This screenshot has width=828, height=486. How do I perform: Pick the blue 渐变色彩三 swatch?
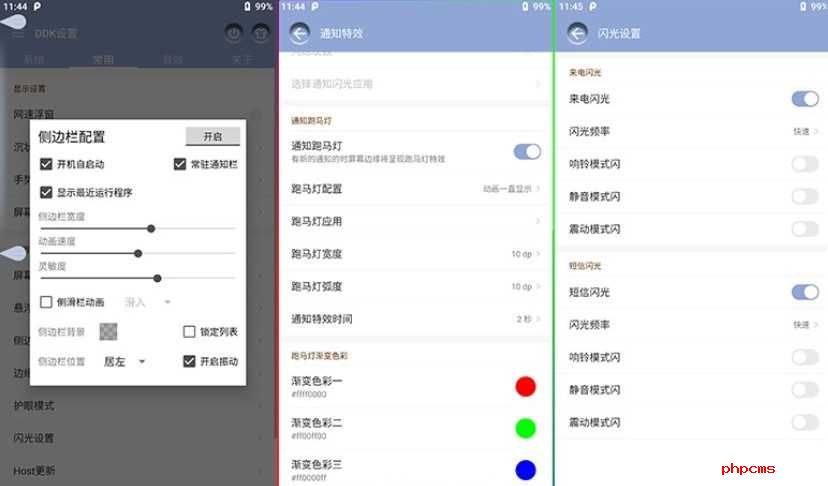click(x=525, y=470)
